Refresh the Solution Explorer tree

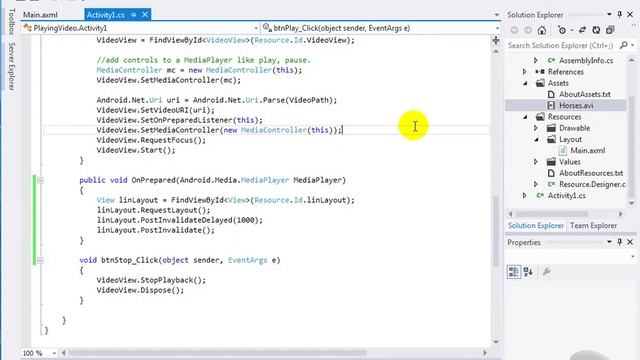coord(596,30)
